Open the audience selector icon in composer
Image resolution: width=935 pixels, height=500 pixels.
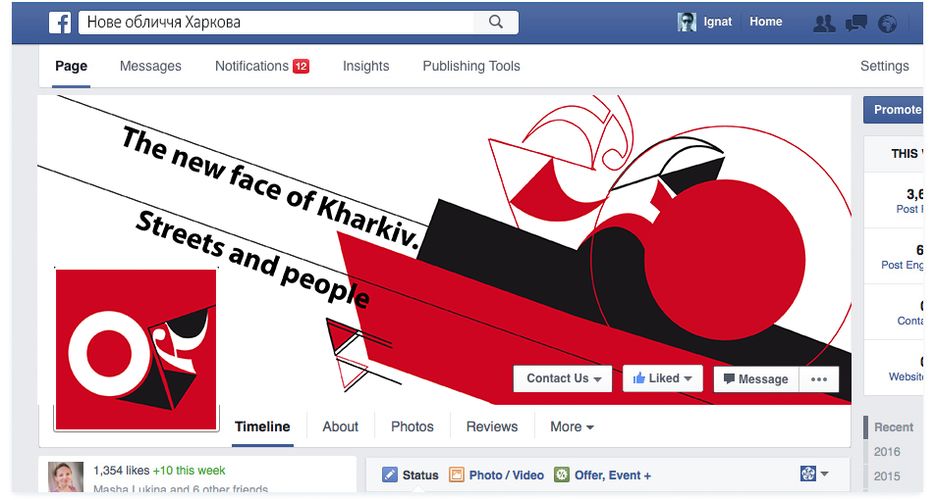tap(814, 474)
